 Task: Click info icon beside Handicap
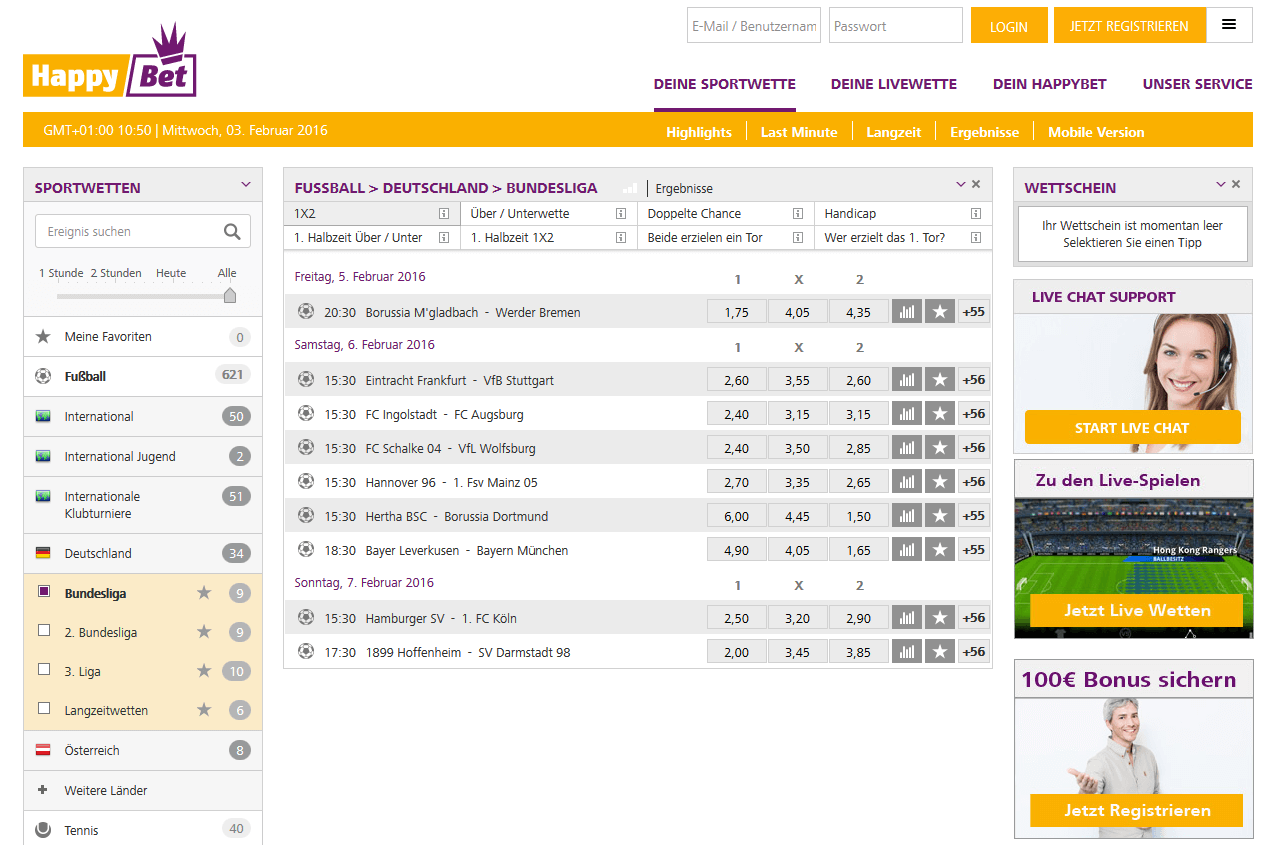point(975,213)
